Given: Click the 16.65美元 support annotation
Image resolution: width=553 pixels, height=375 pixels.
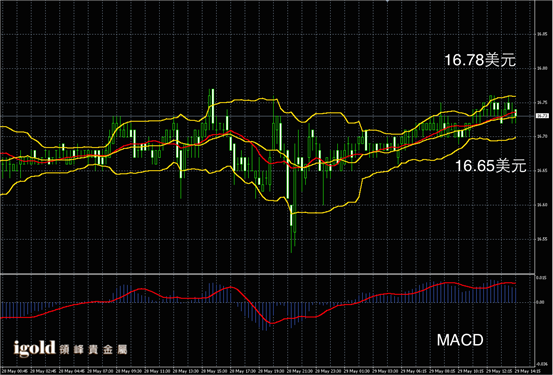Looking at the screenshot, I should [491, 166].
